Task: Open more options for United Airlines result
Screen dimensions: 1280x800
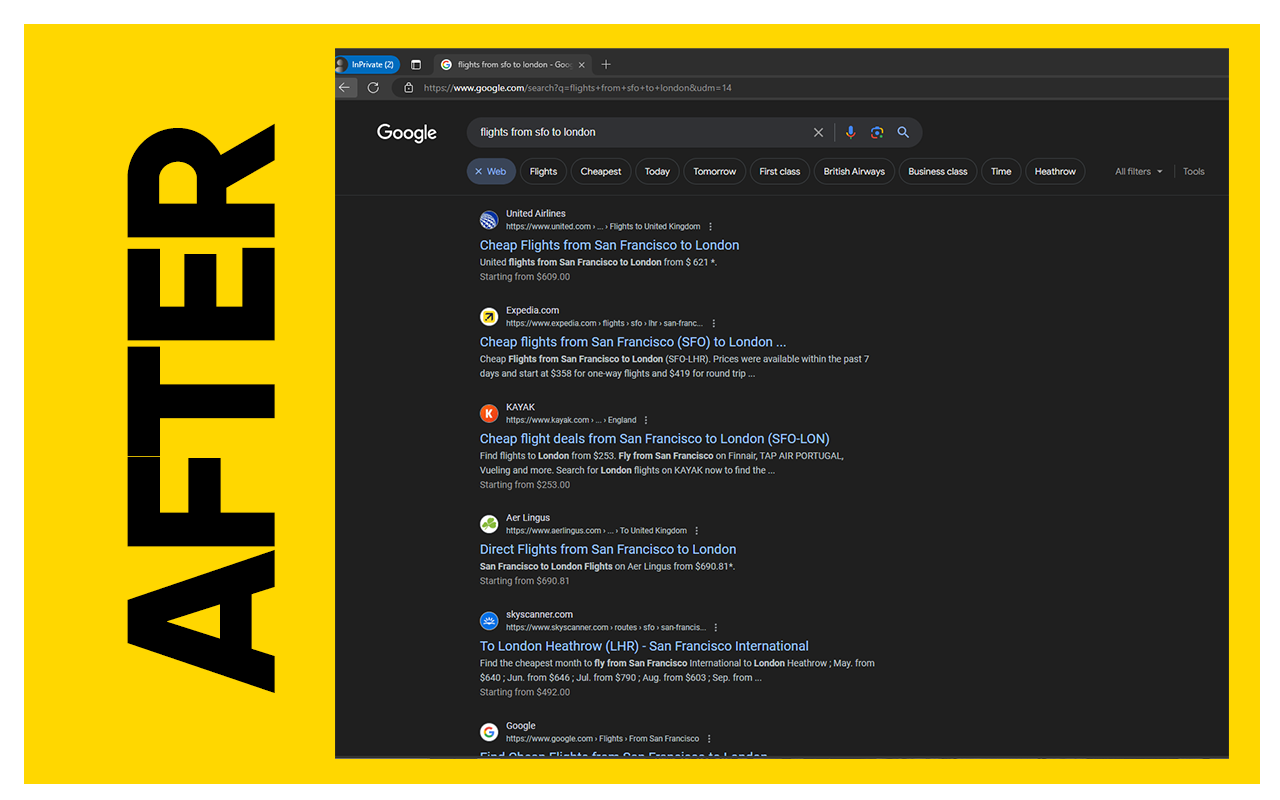Action: click(711, 227)
